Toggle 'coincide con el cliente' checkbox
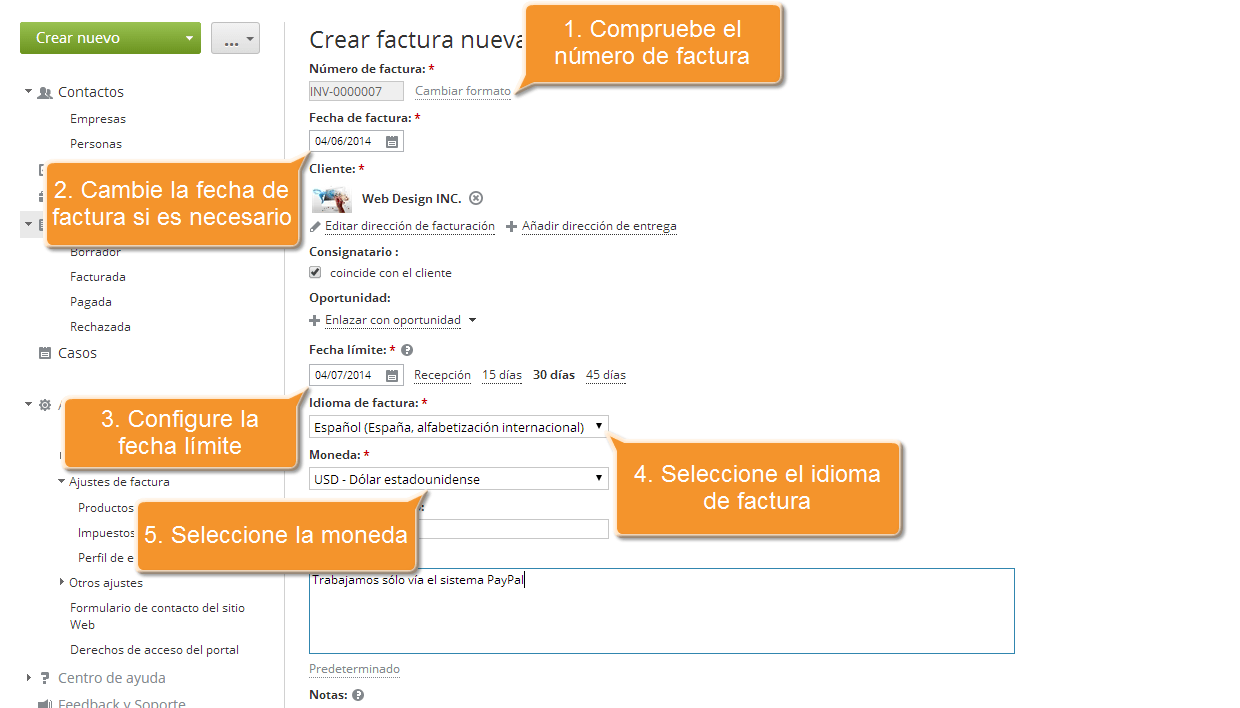Screen dimensions: 1240x708 [316, 272]
